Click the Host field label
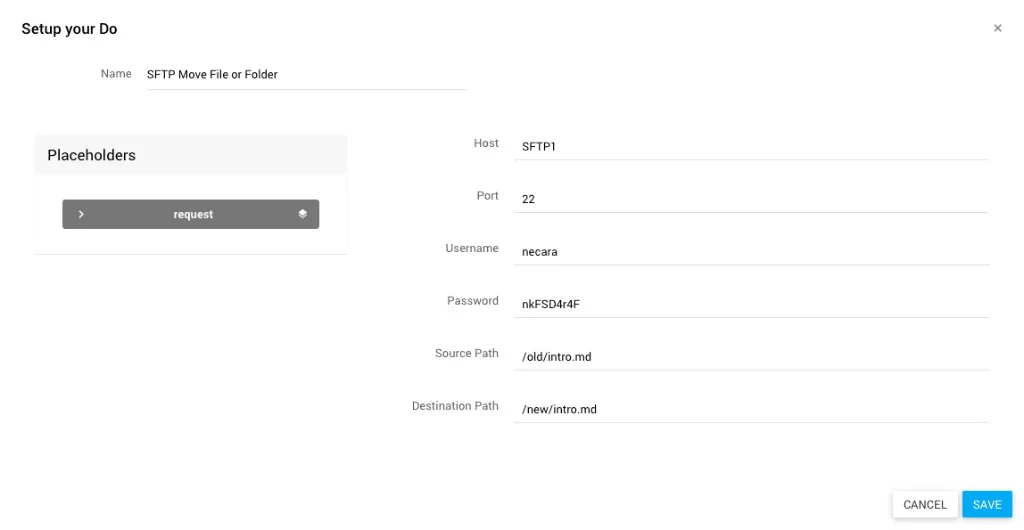This screenshot has width=1024, height=530. coord(486,144)
